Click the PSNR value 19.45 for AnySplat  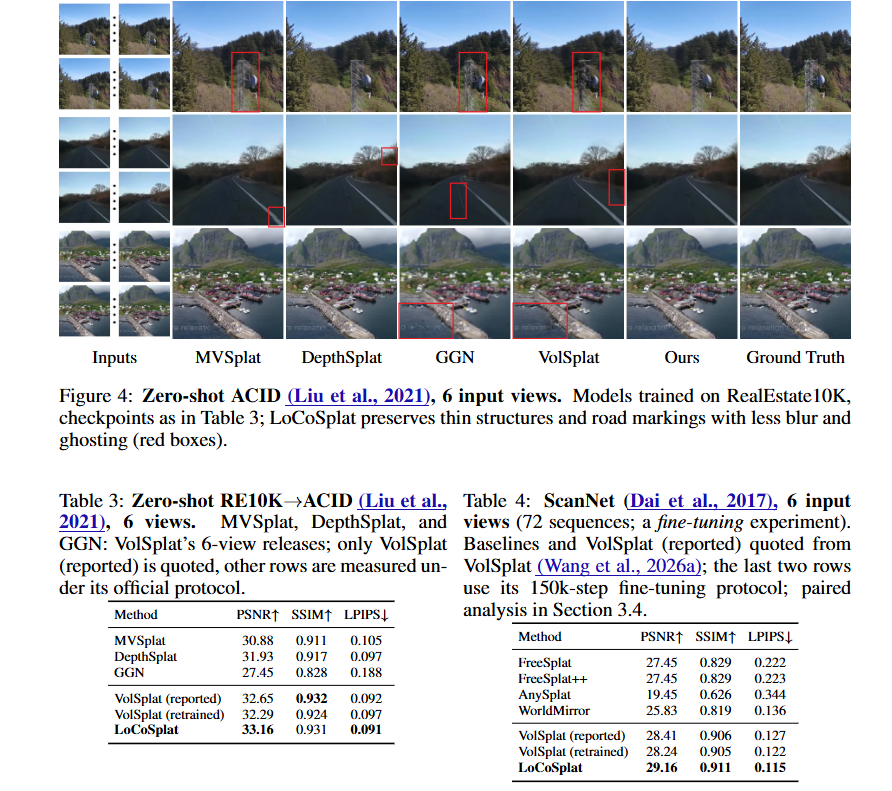click(x=662, y=695)
